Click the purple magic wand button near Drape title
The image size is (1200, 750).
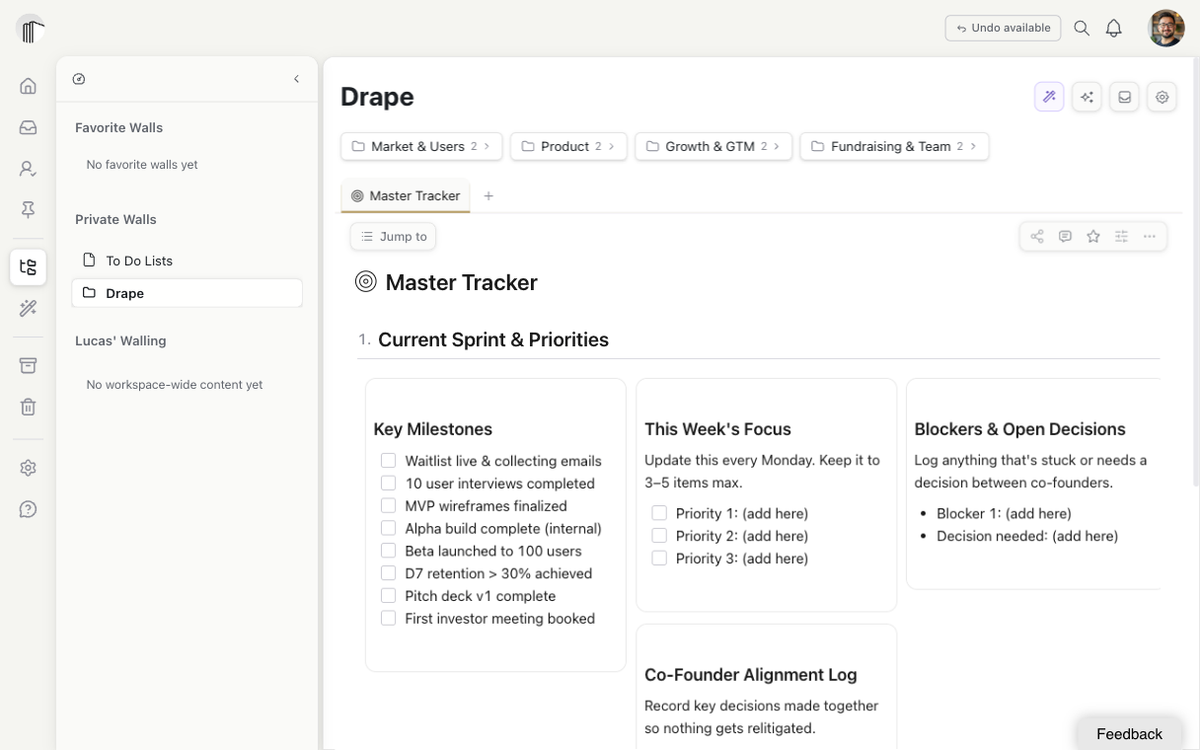pos(1049,97)
